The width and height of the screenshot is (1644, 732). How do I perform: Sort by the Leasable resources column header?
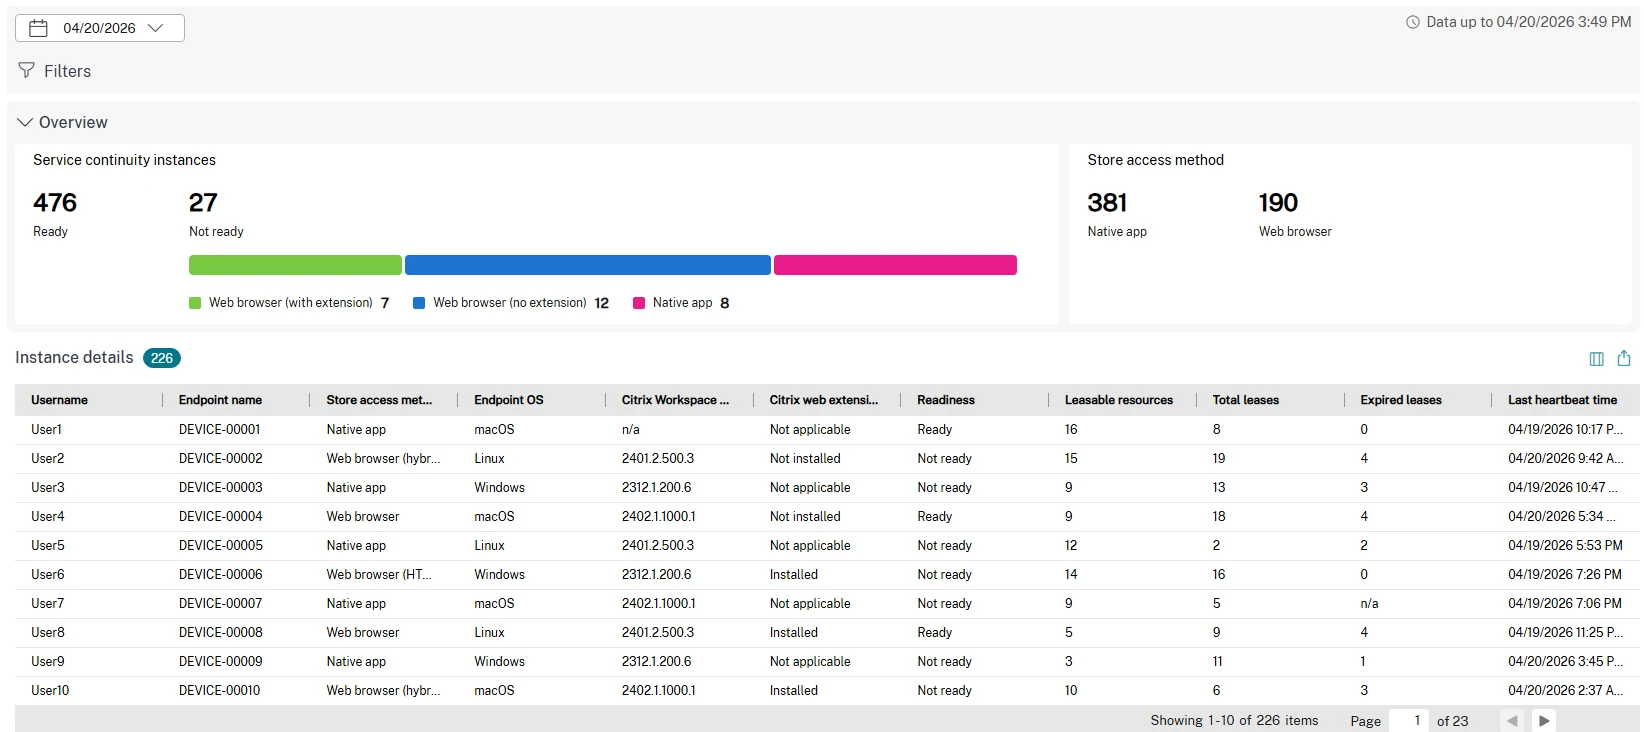click(x=1119, y=400)
